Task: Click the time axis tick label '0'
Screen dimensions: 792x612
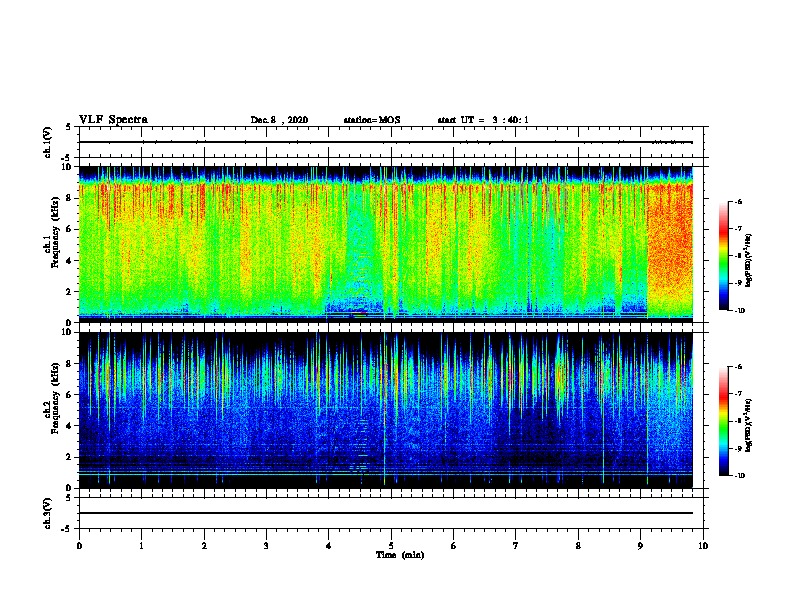Action: click(79, 546)
